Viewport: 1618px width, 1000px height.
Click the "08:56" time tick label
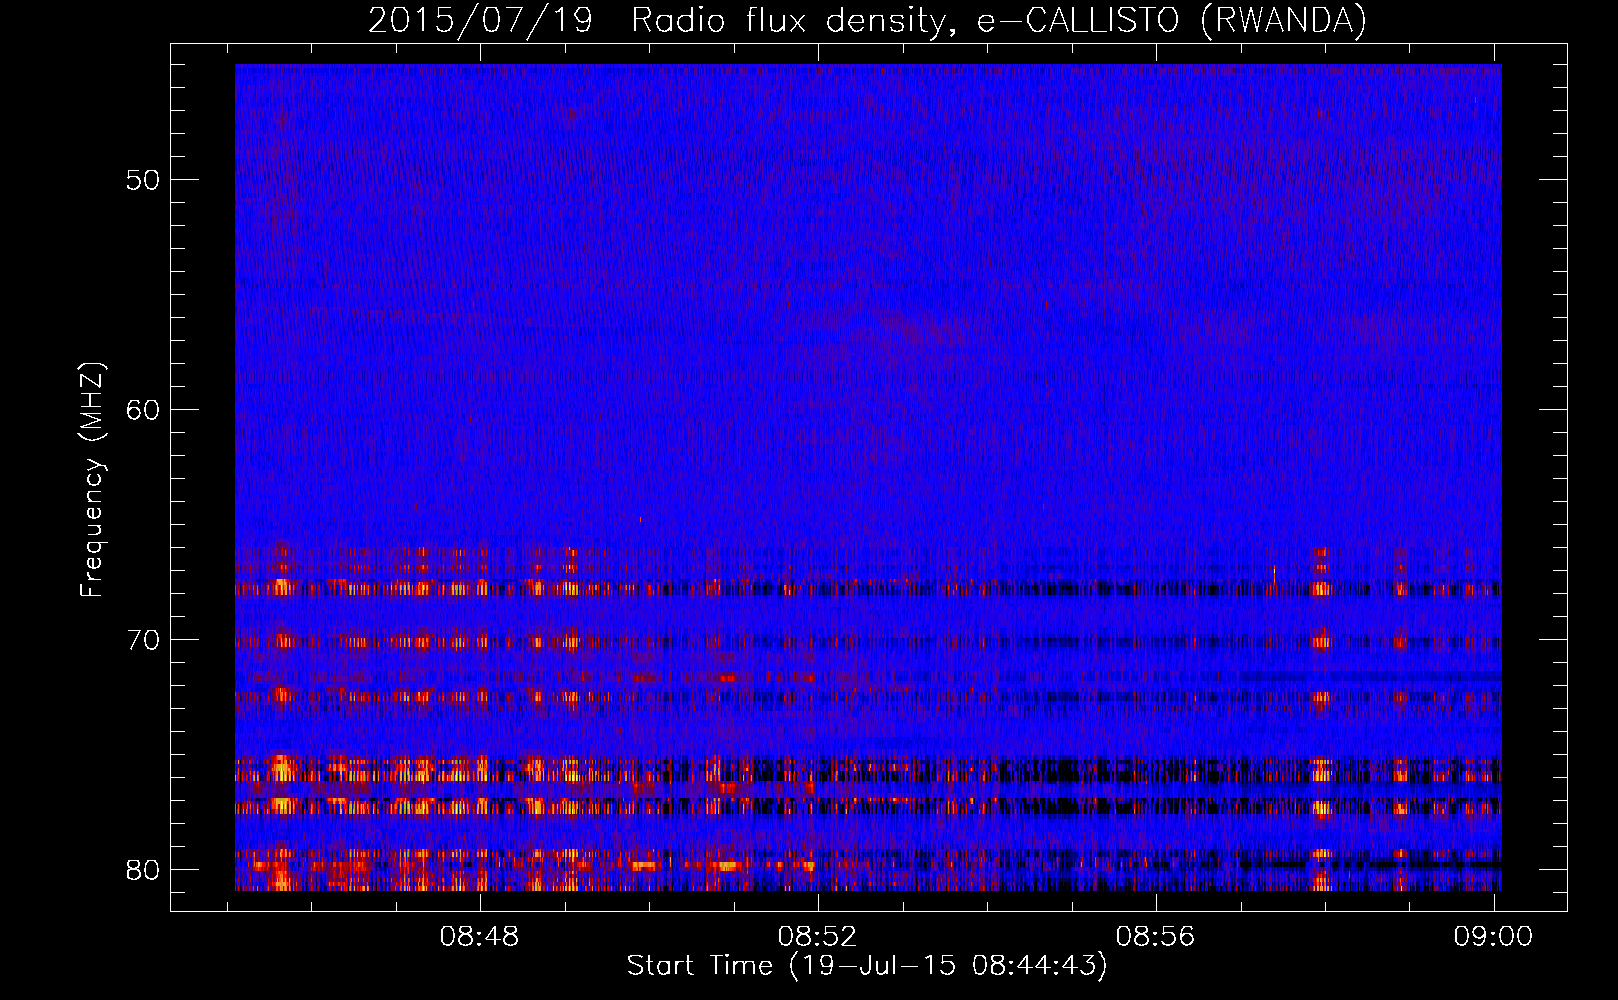(1156, 937)
